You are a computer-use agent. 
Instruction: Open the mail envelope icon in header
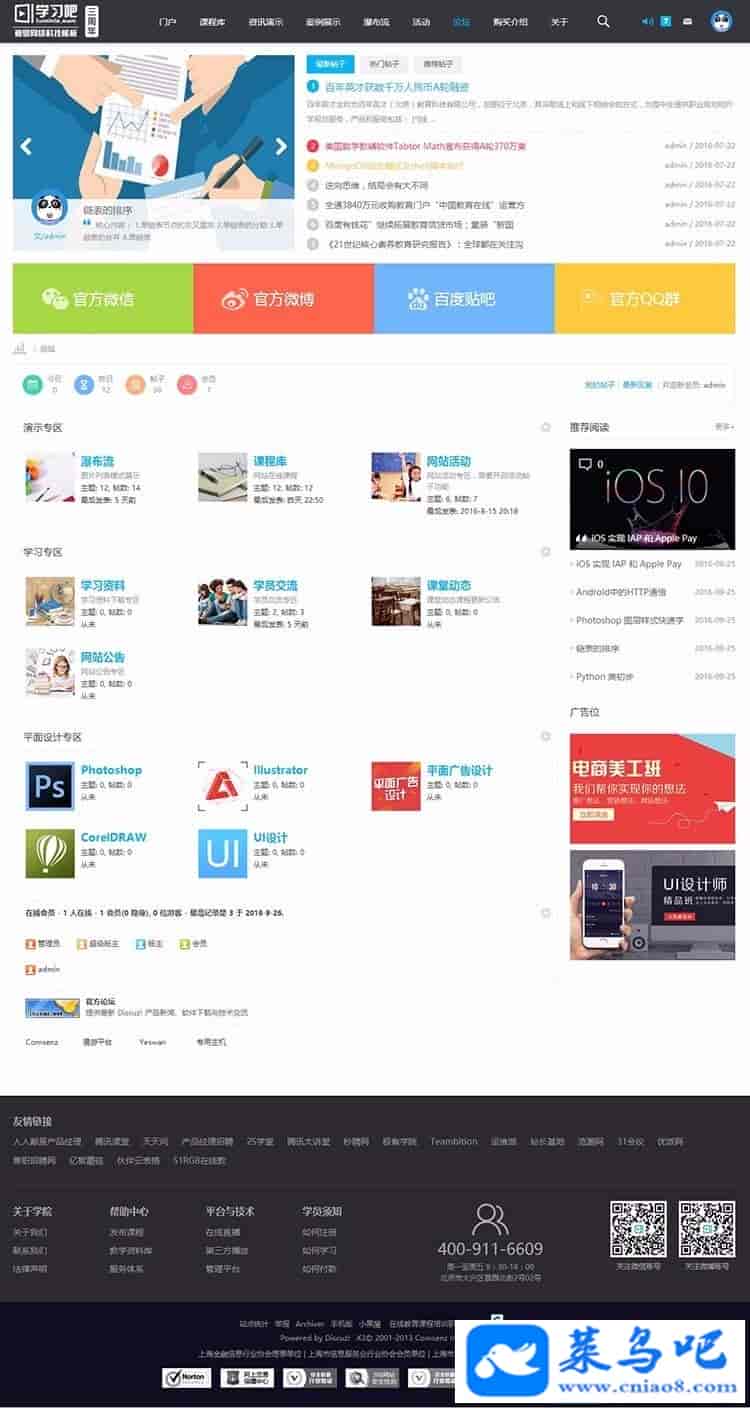687,21
